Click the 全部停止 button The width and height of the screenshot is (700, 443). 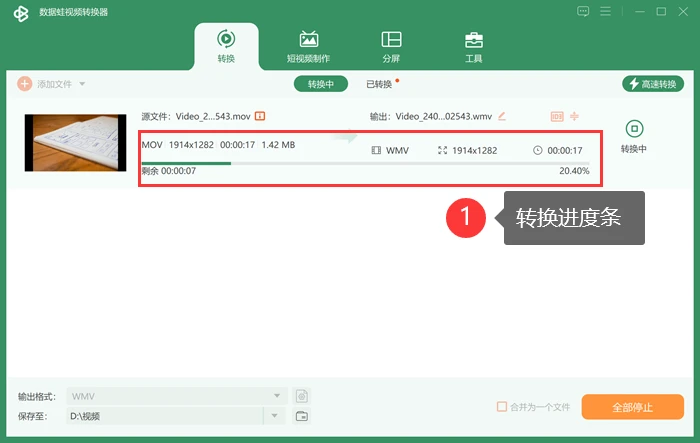pyautogui.click(x=633, y=407)
